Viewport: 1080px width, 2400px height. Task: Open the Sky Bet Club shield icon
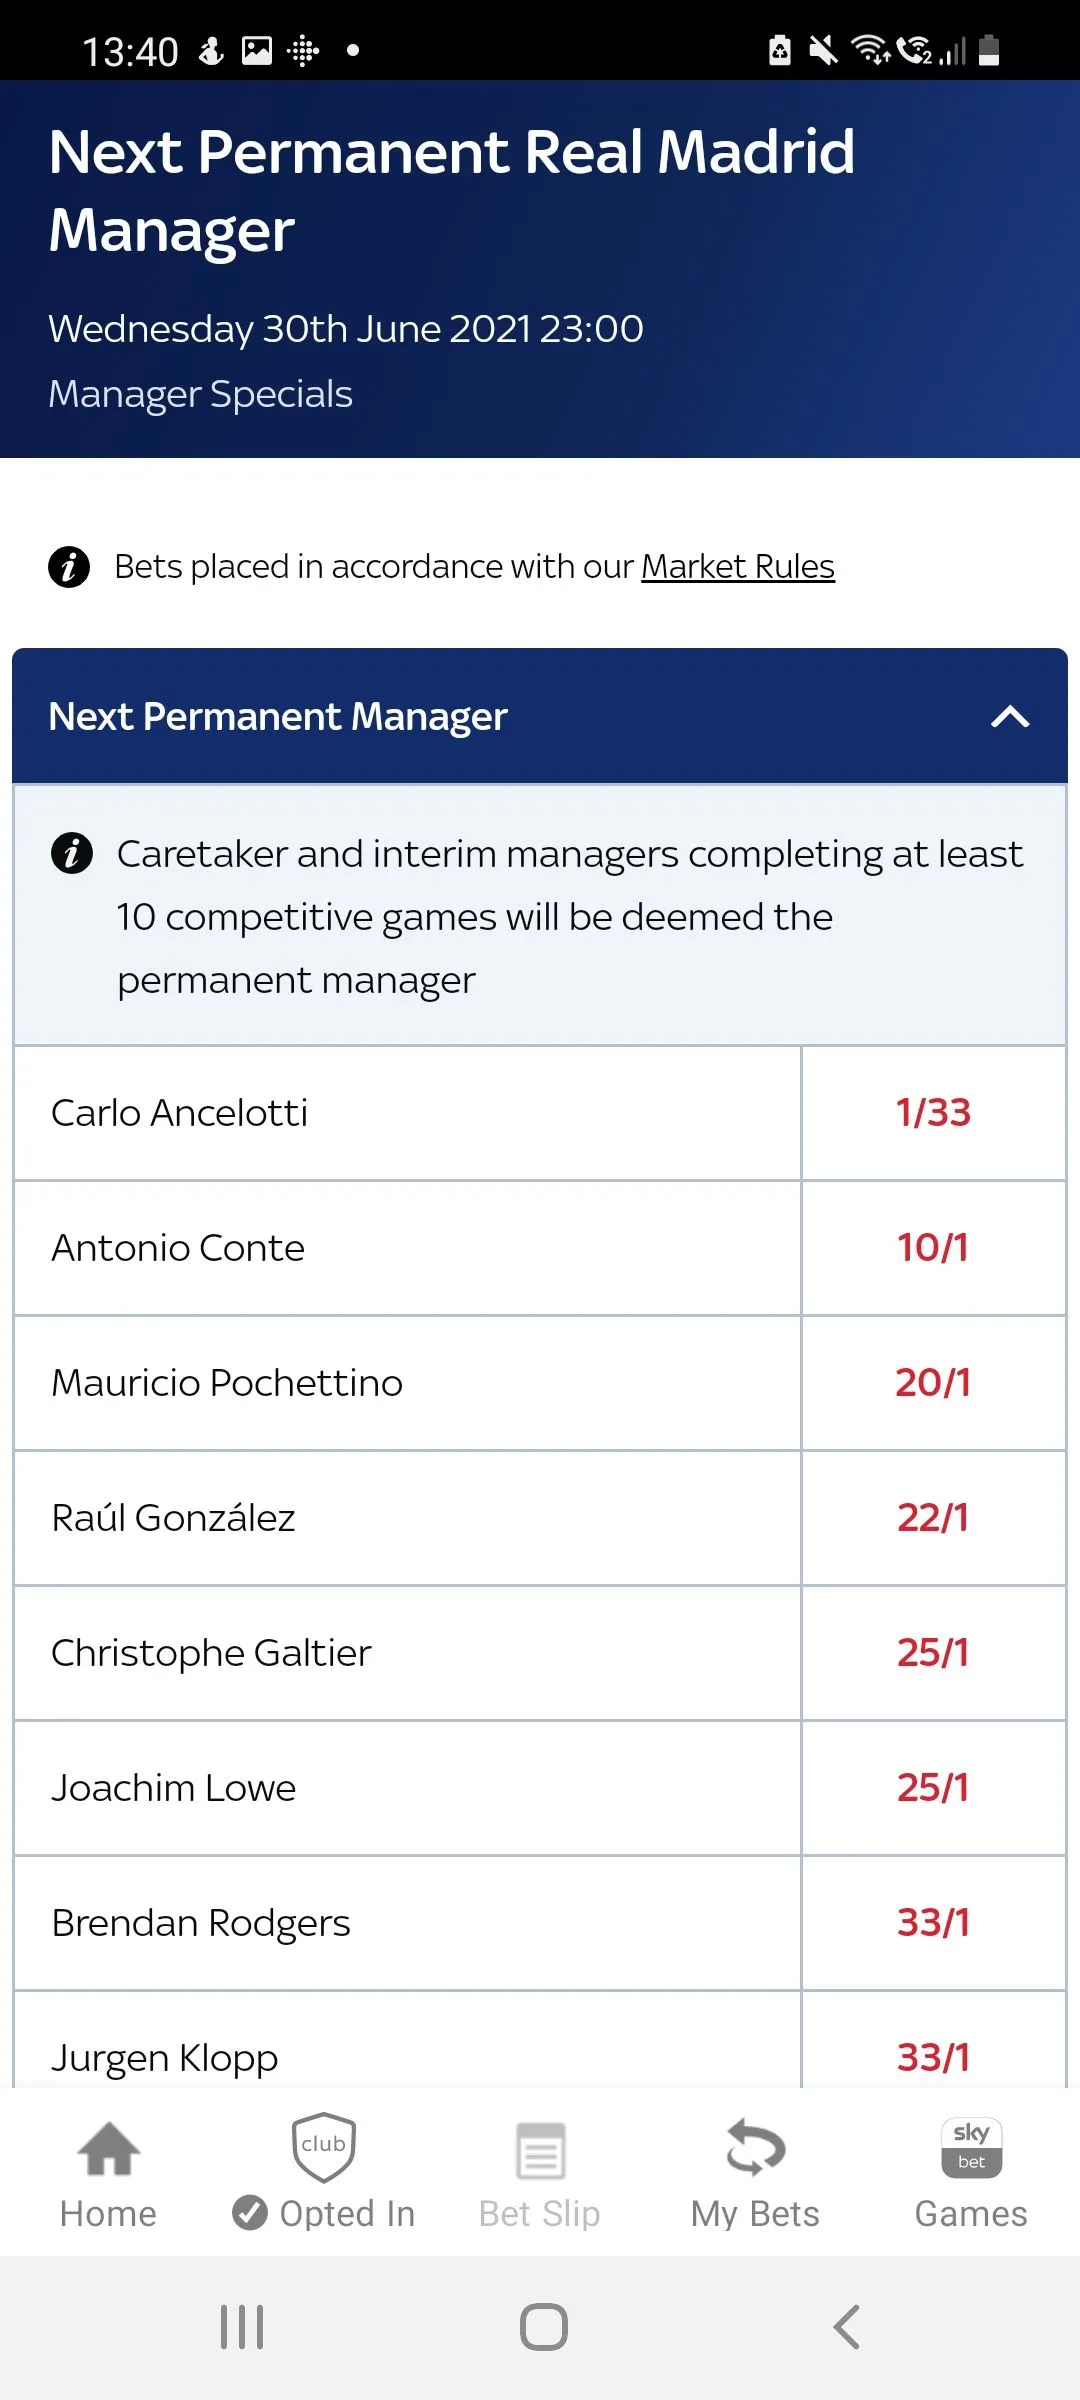pyautogui.click(x=323, y=2148)
